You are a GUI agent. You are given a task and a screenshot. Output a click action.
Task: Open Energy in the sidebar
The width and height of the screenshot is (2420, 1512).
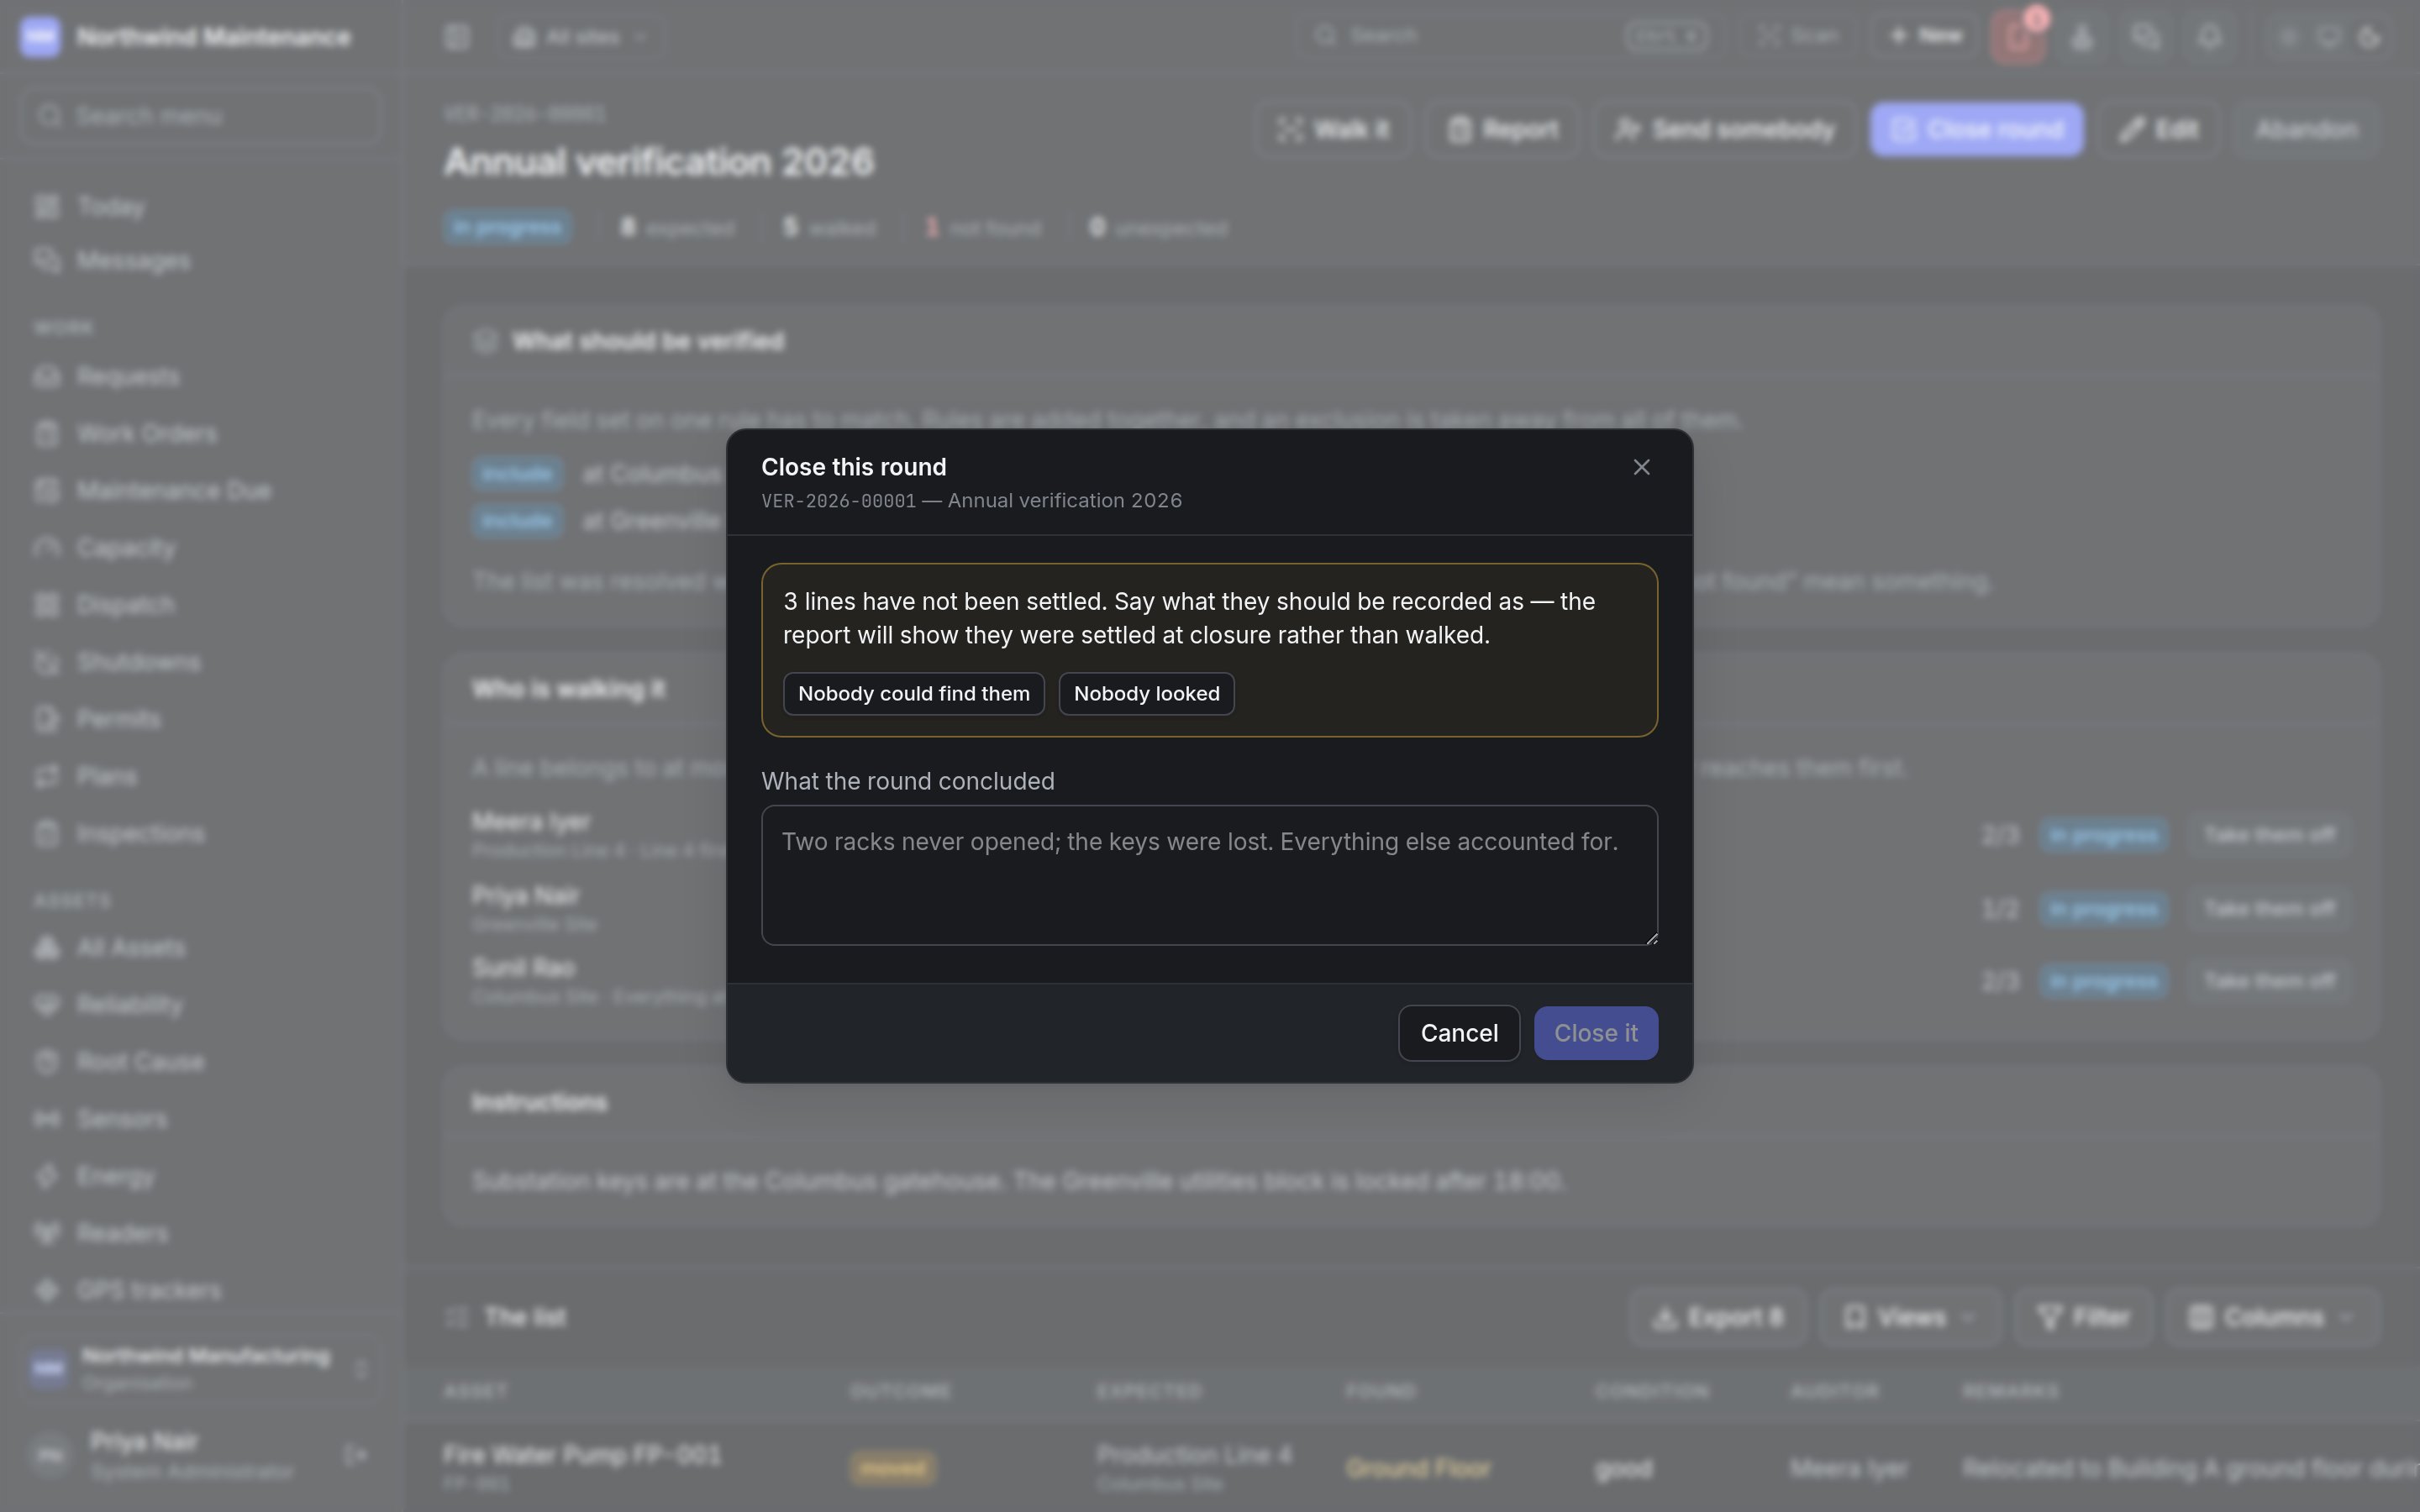pyautogui.click(x=200, y=1176)
